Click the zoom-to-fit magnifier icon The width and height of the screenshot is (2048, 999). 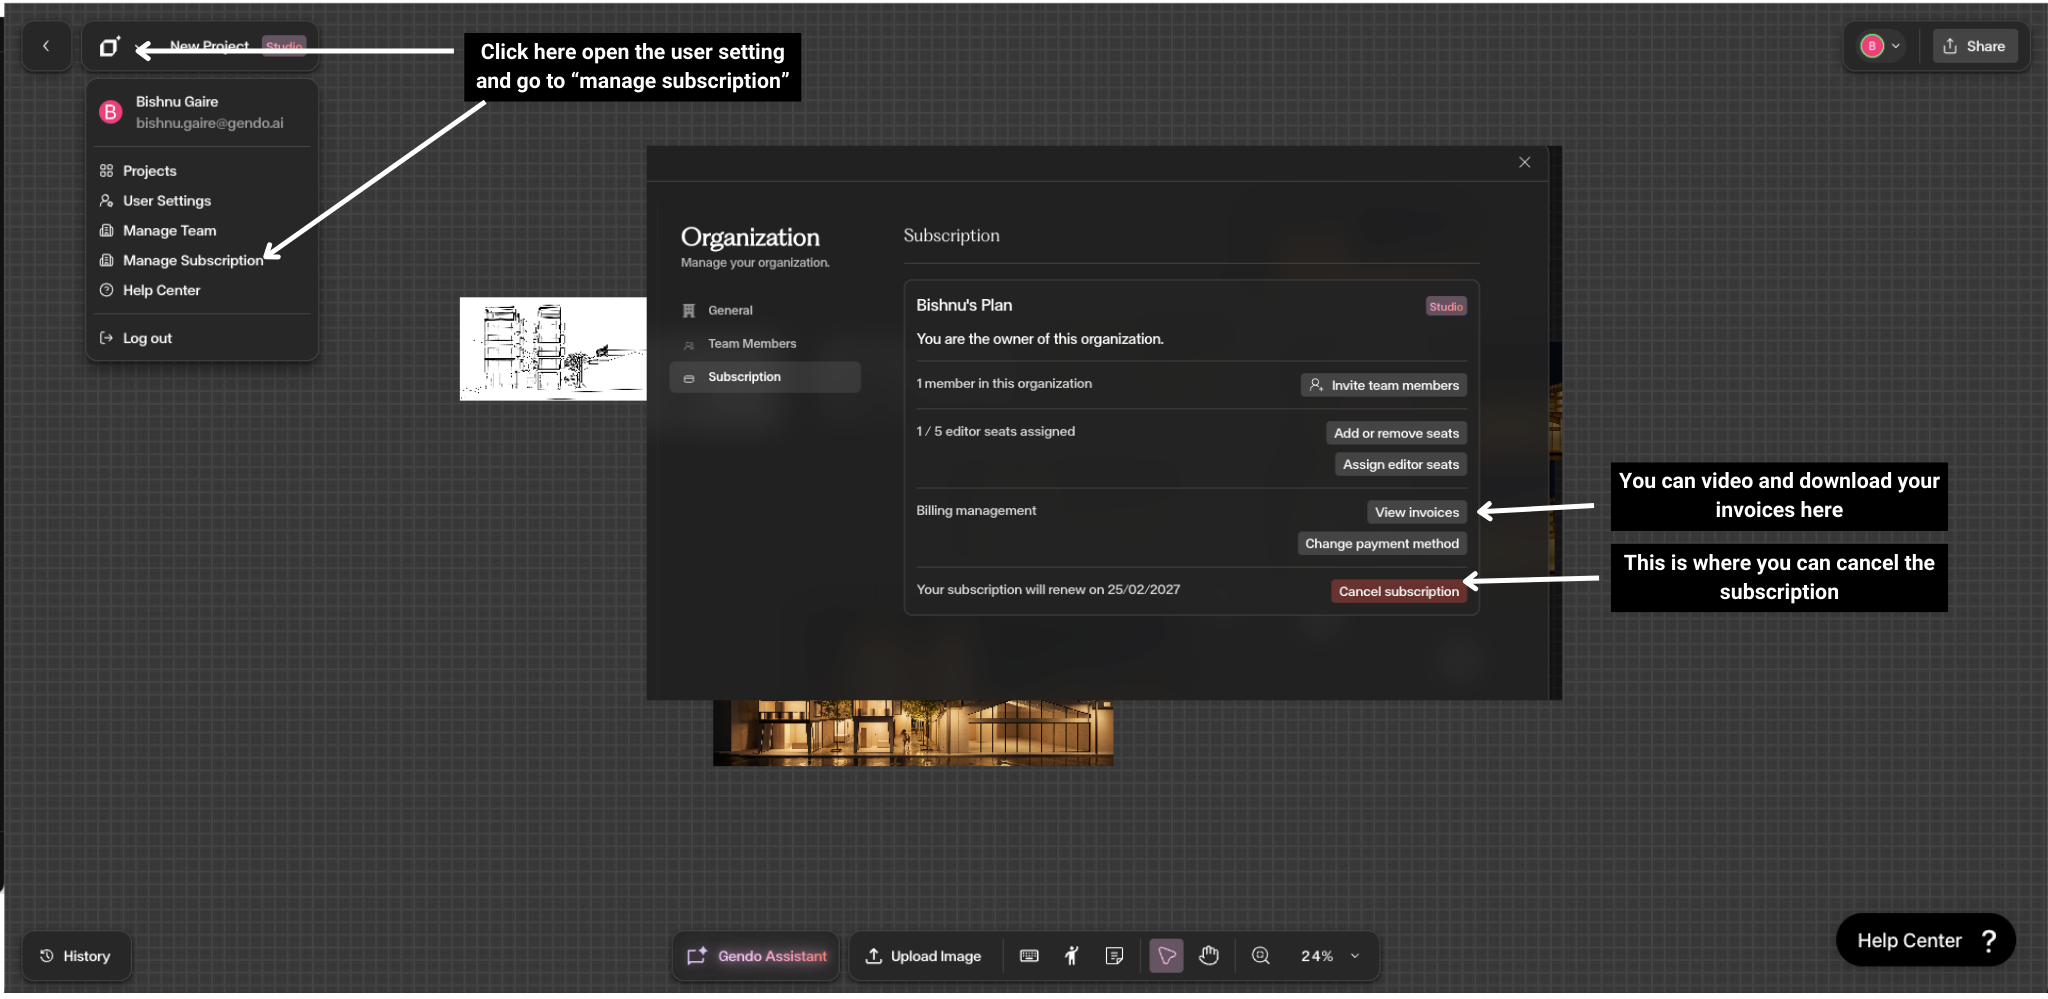coord(1261,956)
